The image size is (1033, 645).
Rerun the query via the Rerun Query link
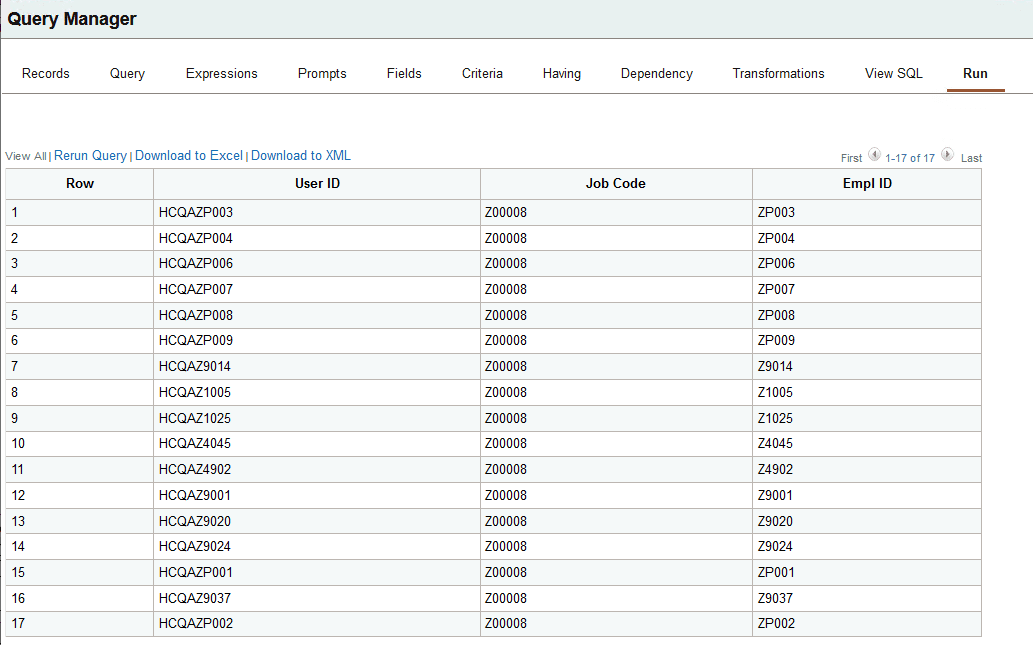(89, 156)
